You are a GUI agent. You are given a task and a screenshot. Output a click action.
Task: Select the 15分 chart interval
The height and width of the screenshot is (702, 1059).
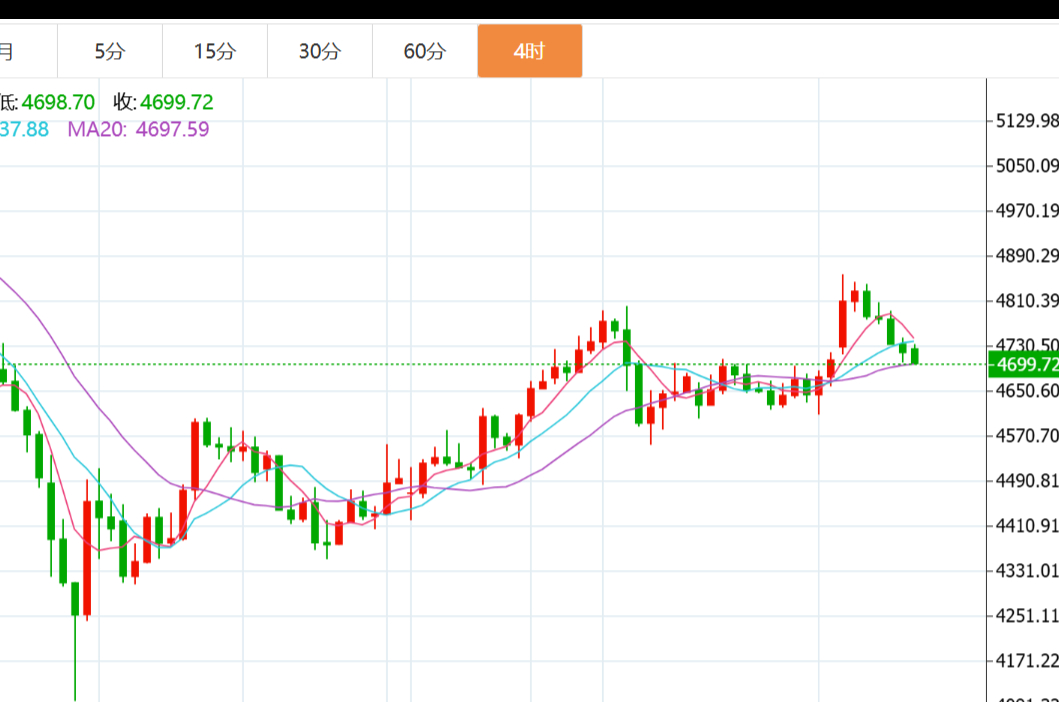pos(215,51)
